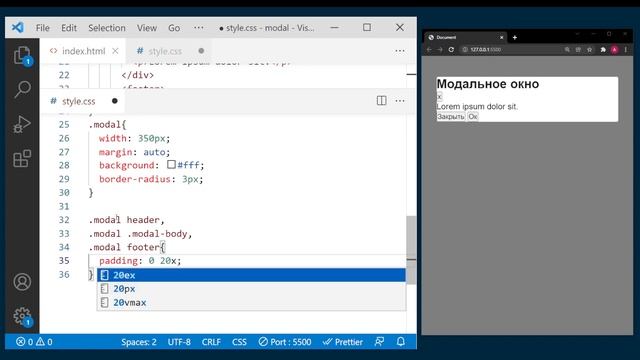Choose the 20ex autocomplete suggestion

(x=251, y=275)
